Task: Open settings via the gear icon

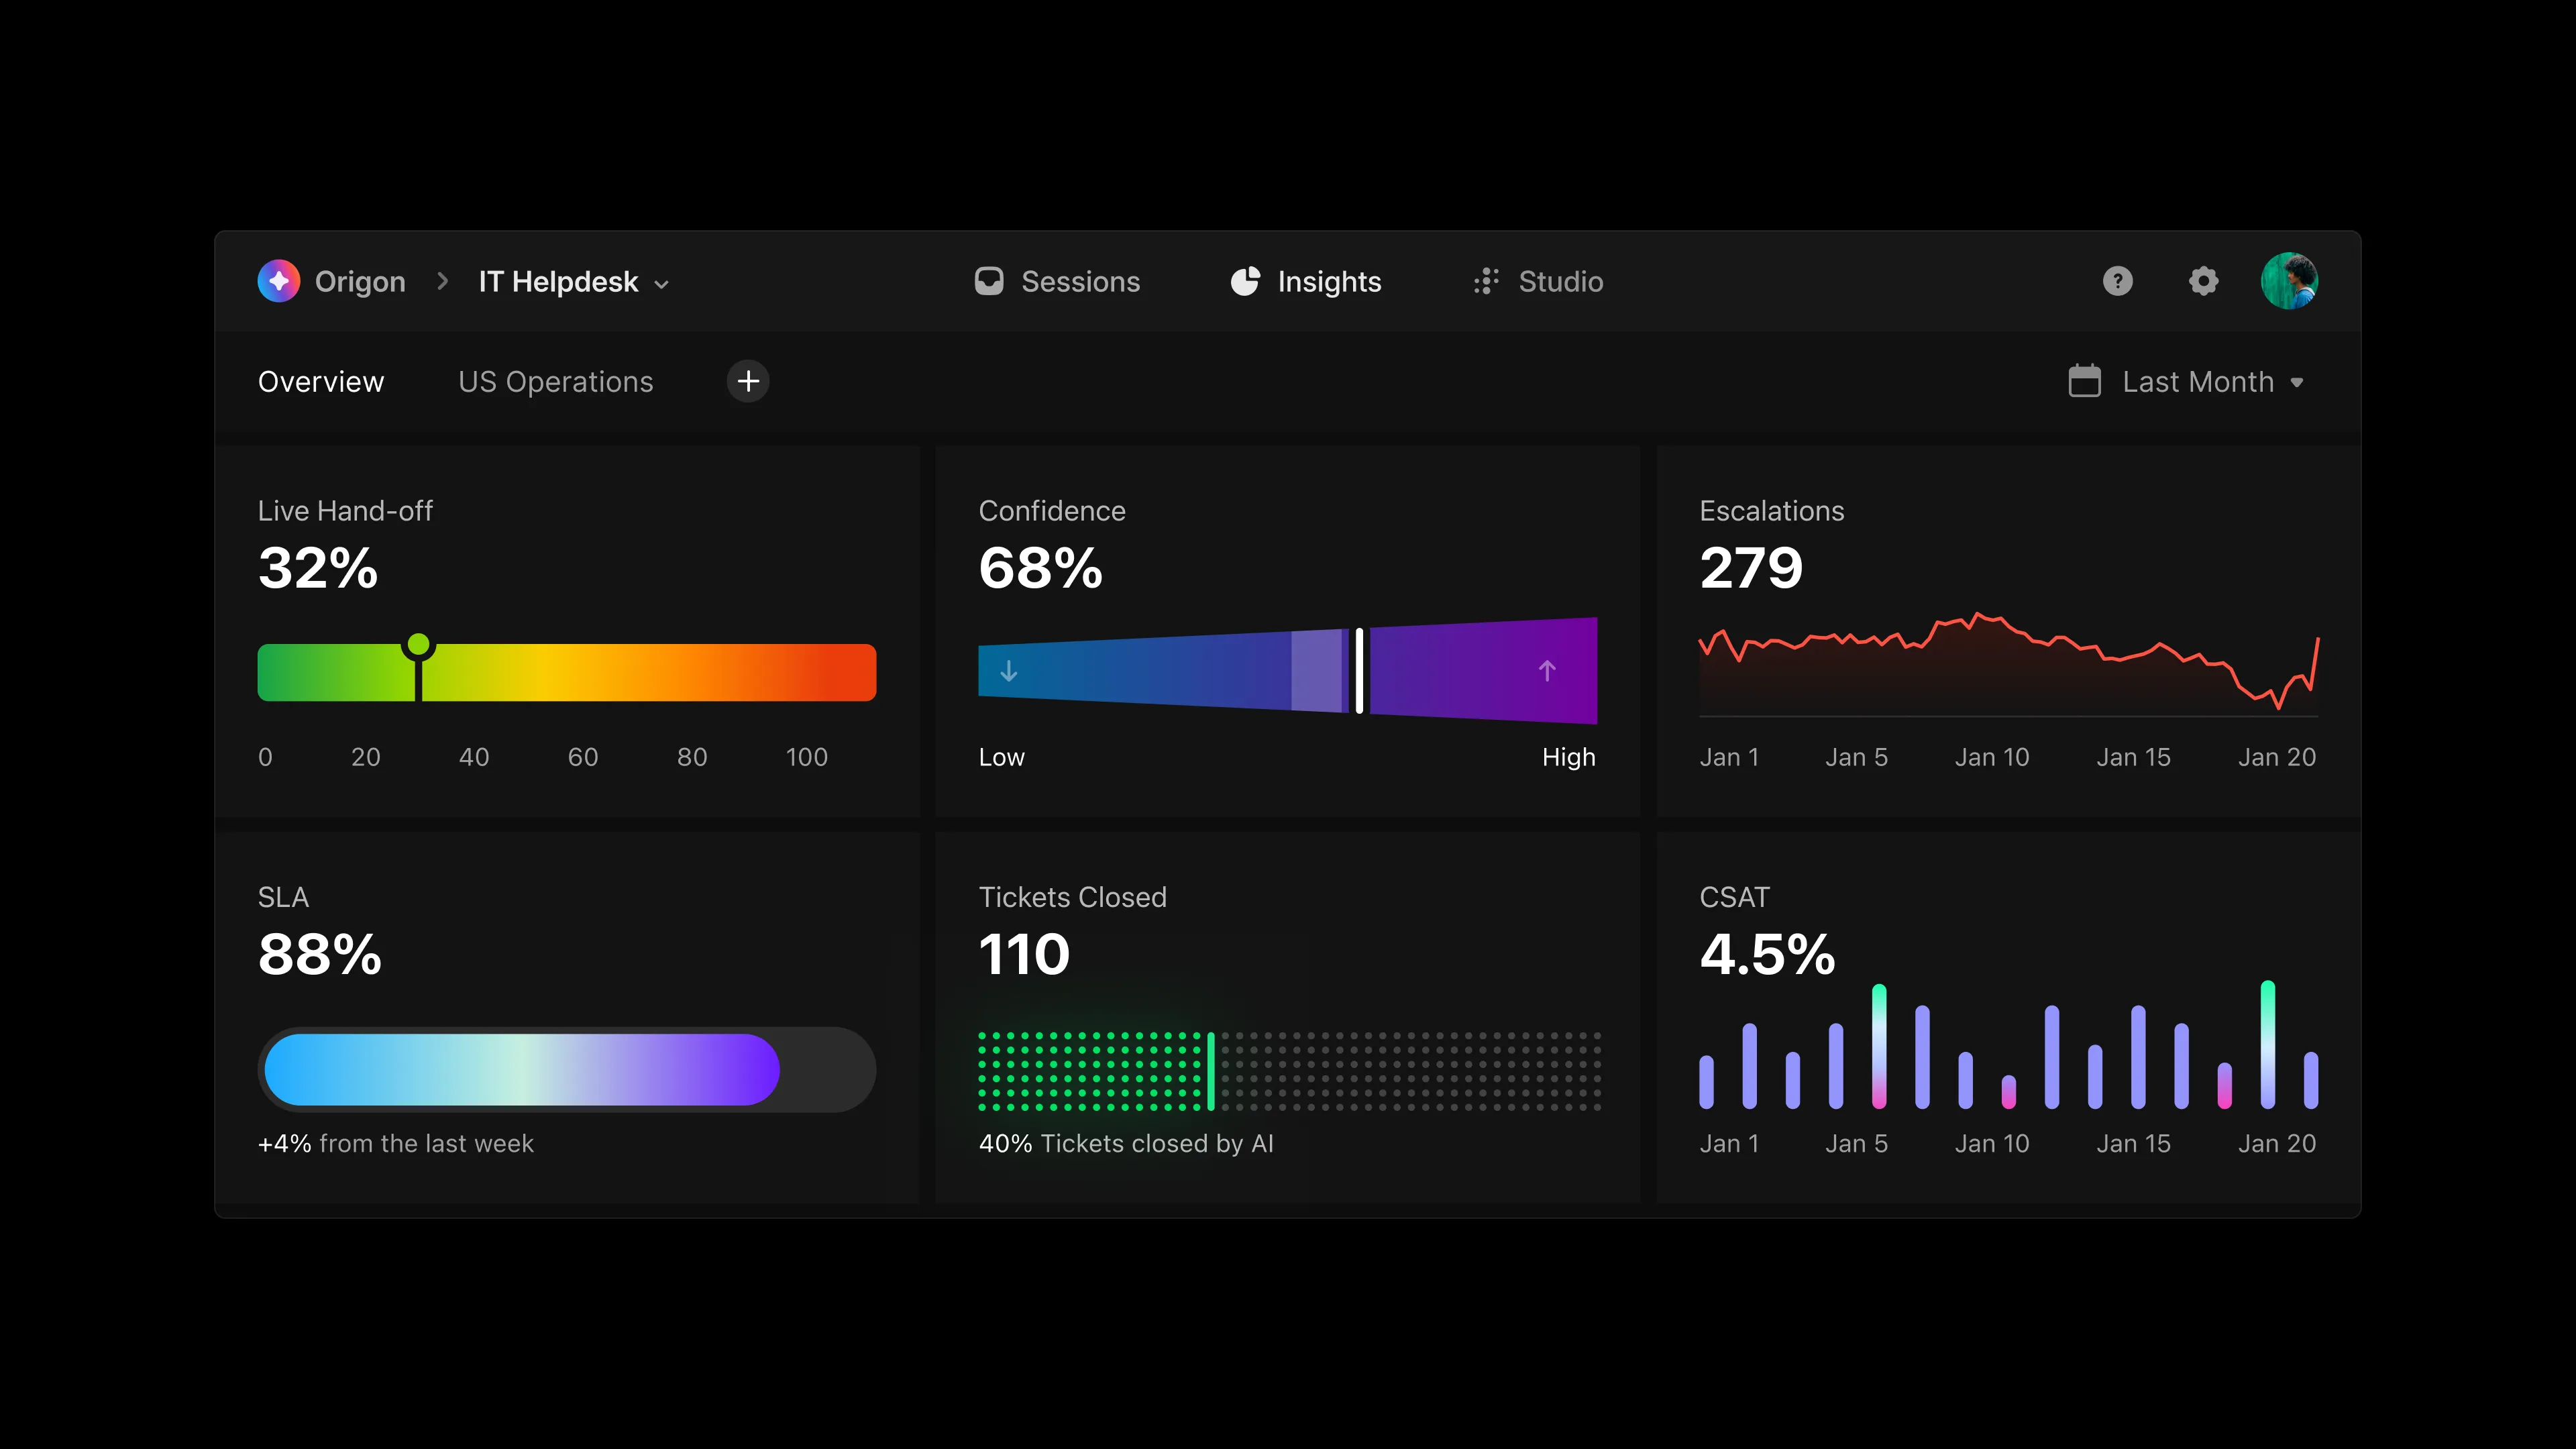Action: point(2204,281)
